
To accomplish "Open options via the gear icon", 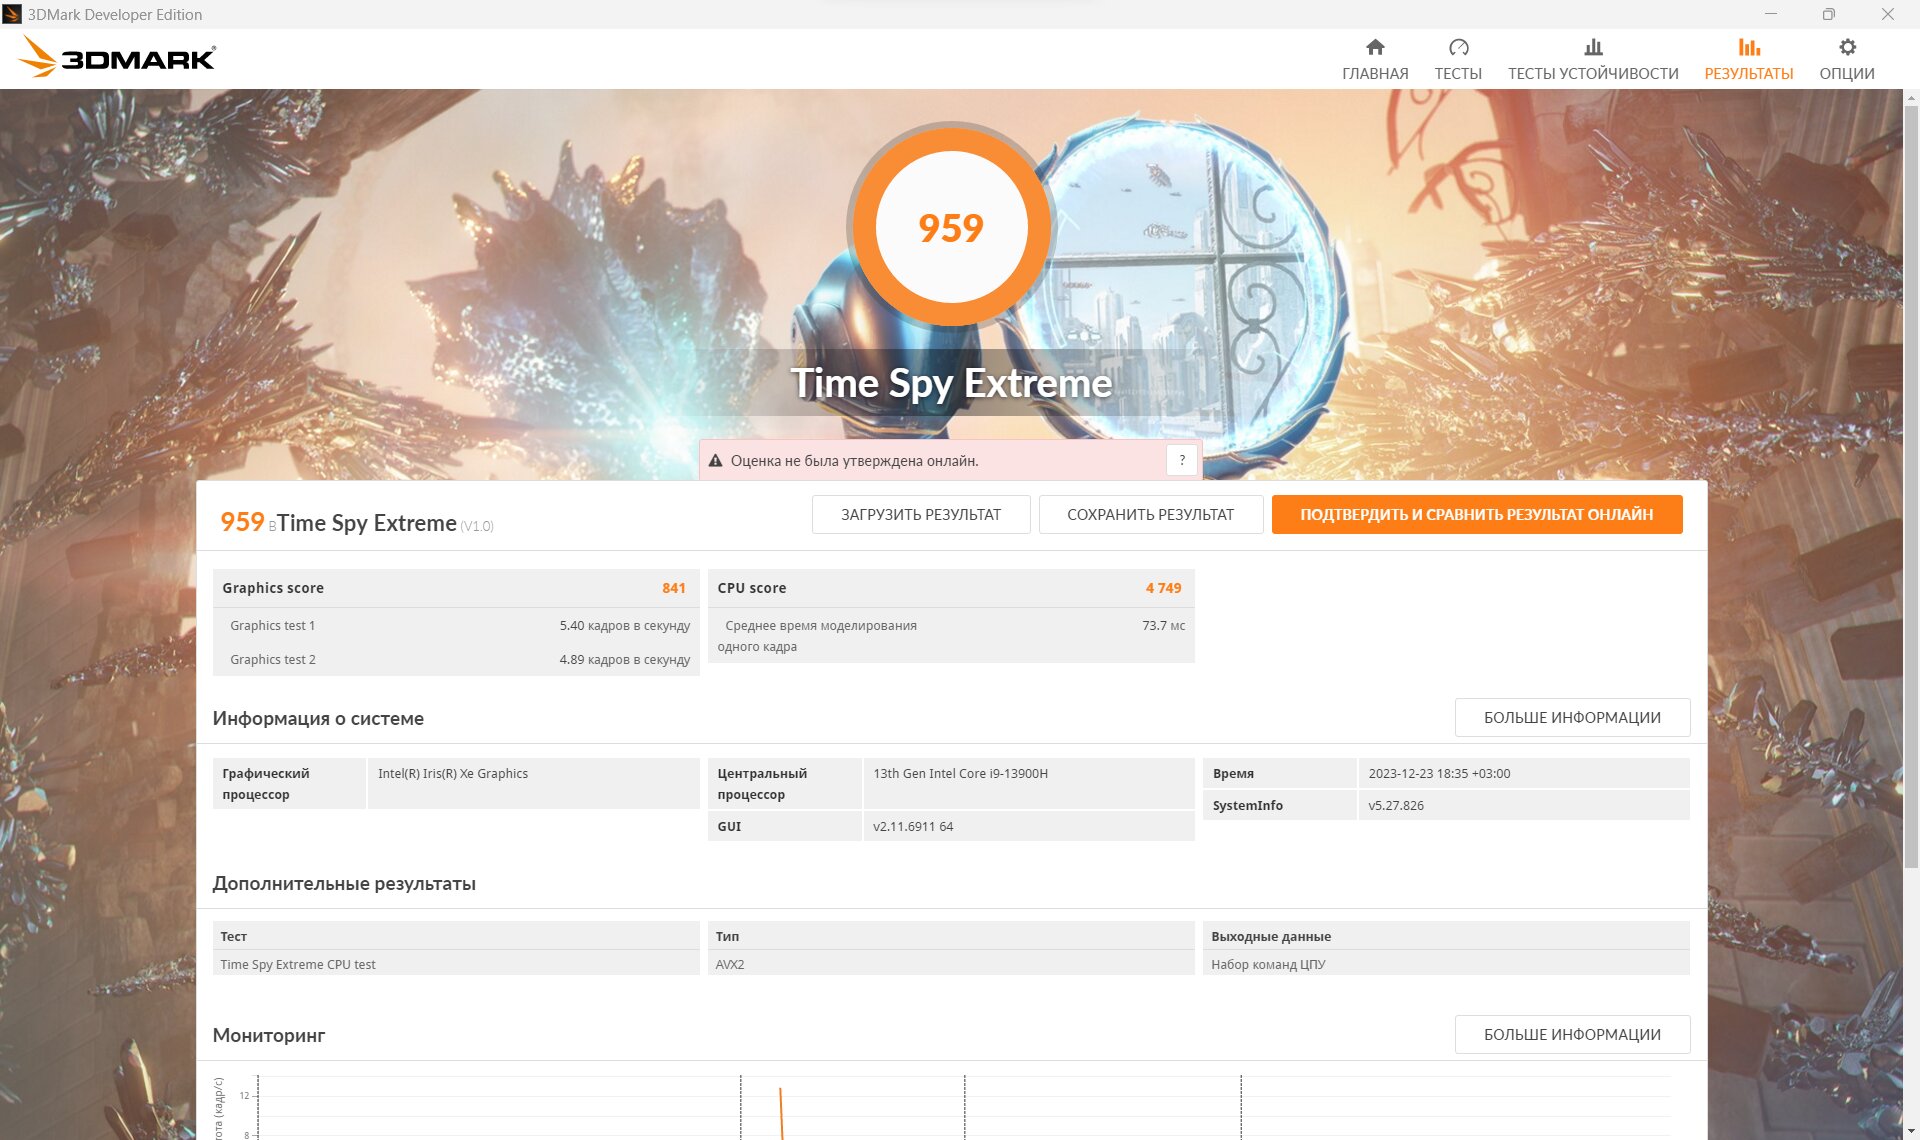I will (1847, 47).
